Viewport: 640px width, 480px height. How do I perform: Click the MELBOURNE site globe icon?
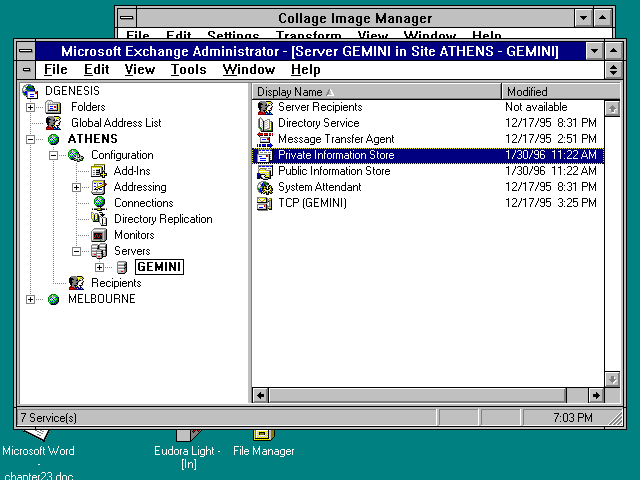point(53,299)
